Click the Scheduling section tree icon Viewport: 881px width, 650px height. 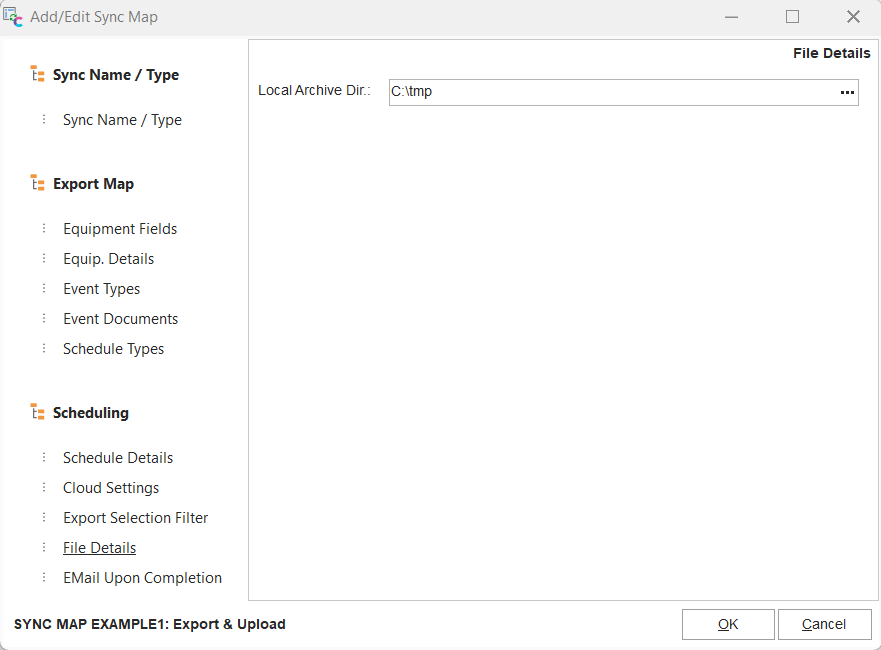coord(38,413)
